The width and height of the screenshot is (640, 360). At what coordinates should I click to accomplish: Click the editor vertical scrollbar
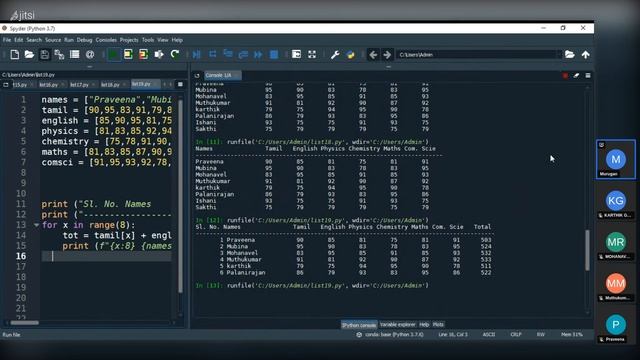180,196
